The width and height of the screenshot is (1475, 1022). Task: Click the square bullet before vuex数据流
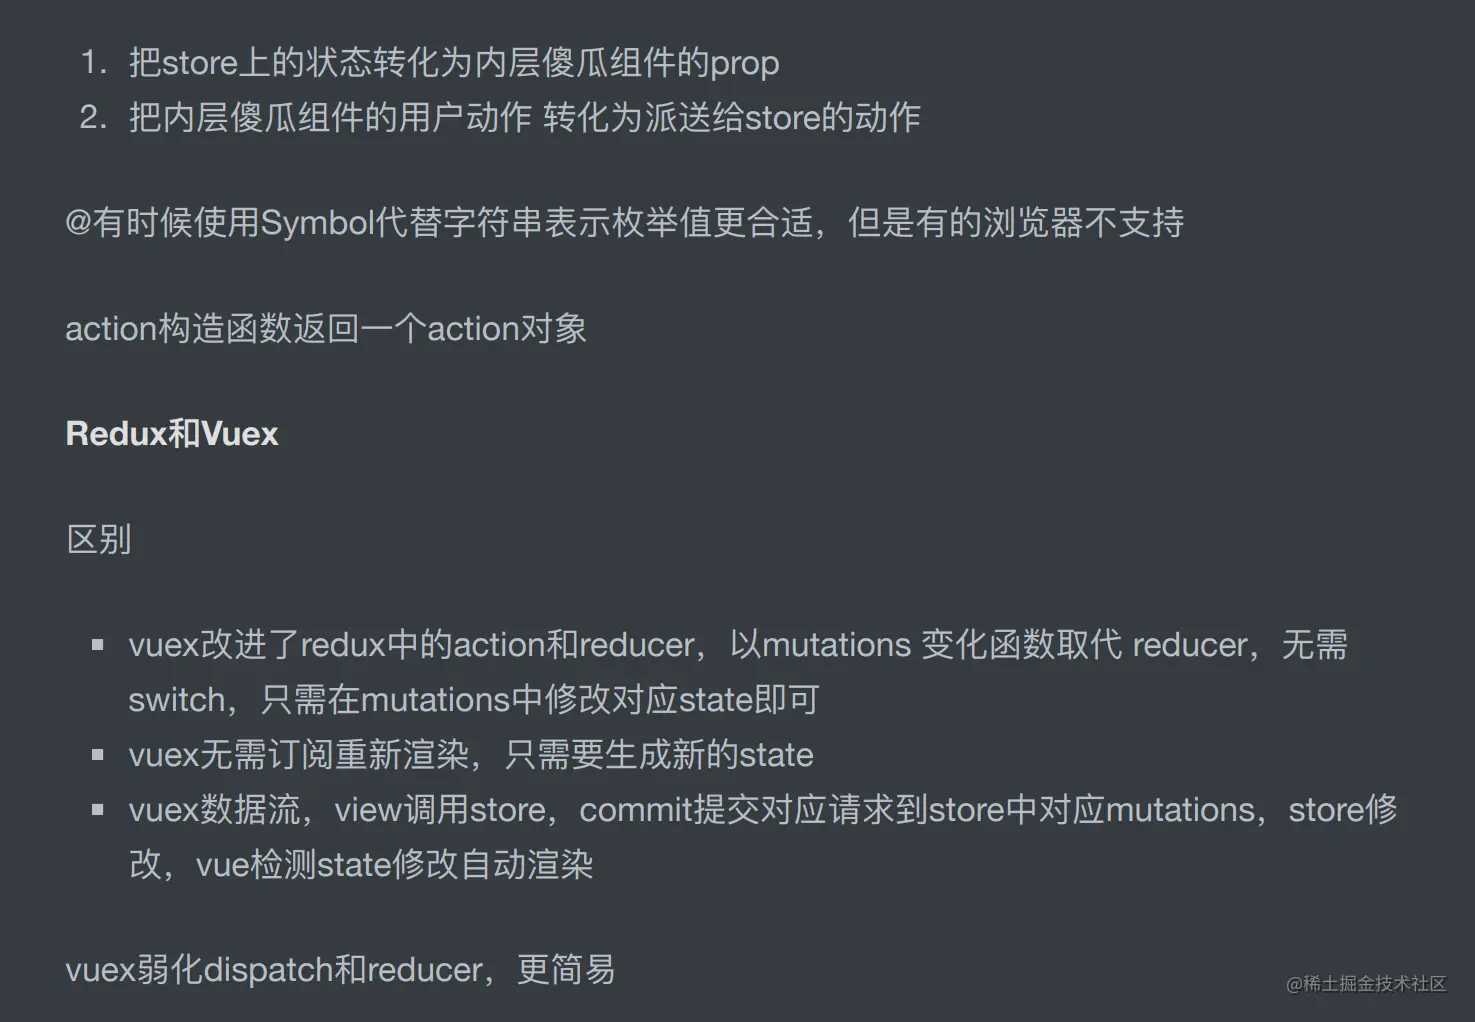[98, 810]
